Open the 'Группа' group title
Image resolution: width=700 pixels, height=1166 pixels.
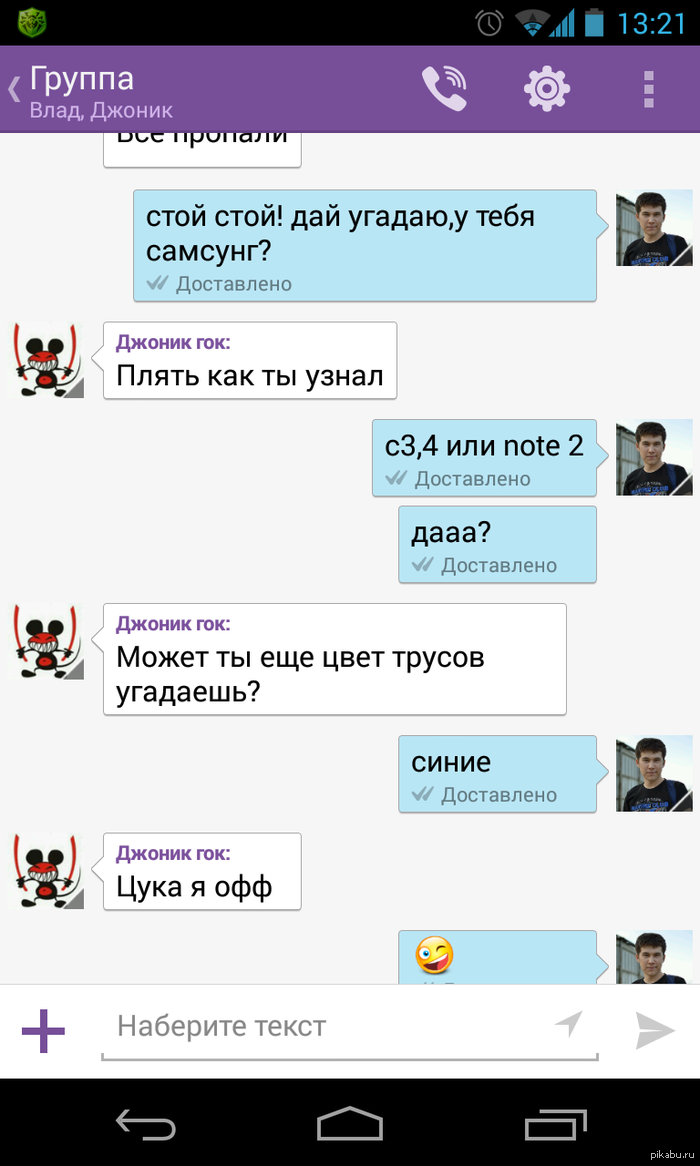[x=82, y=79]
